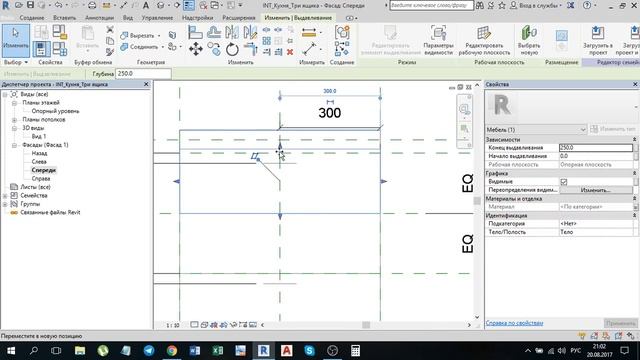Screen dimensions: 640x360
Task: Click the Соединить geometry button
Action: tap(139, 47)
